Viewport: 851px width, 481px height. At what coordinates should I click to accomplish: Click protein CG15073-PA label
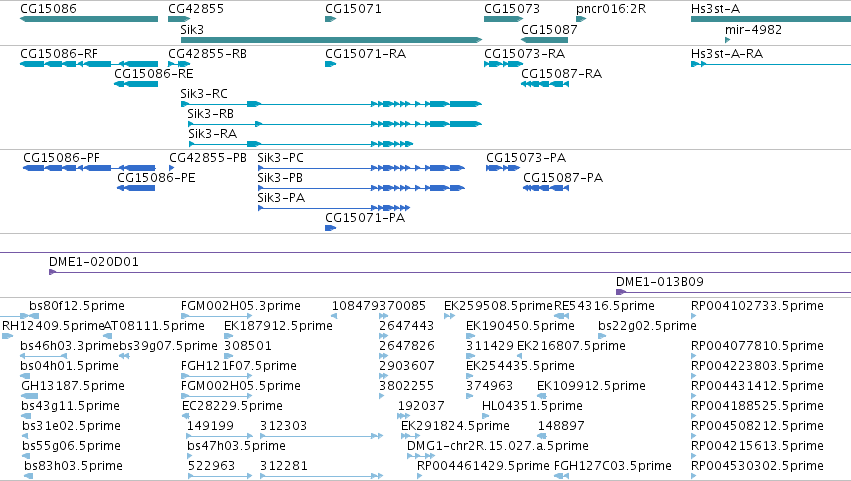[x=526, y=158]
